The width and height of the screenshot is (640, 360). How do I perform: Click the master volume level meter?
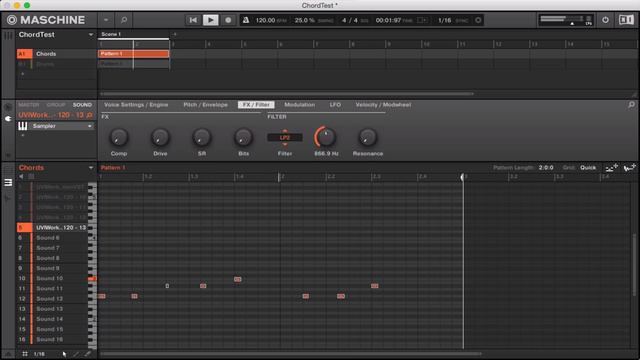[565, 20]
